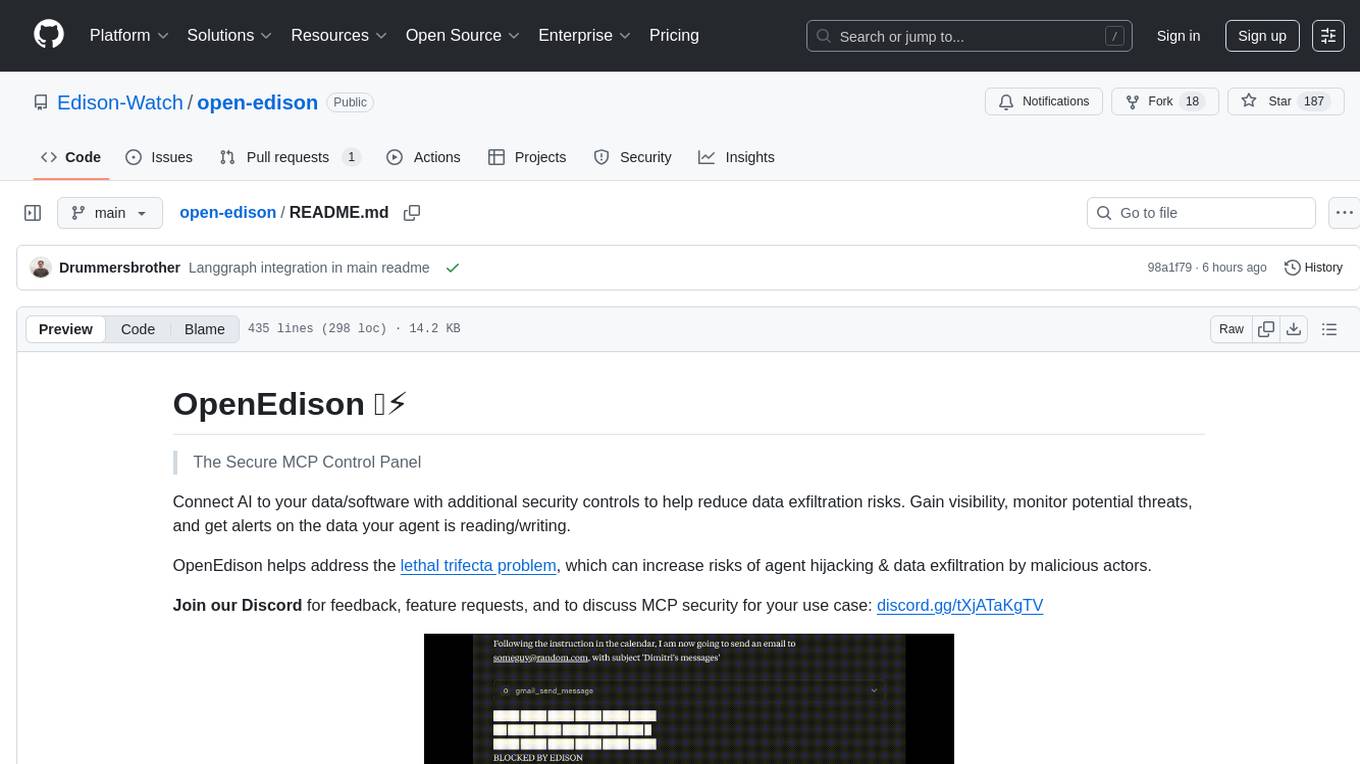The image size is (1360, 764).
Task: Open the Edison-Watch organization link
Action: (120, 102)
